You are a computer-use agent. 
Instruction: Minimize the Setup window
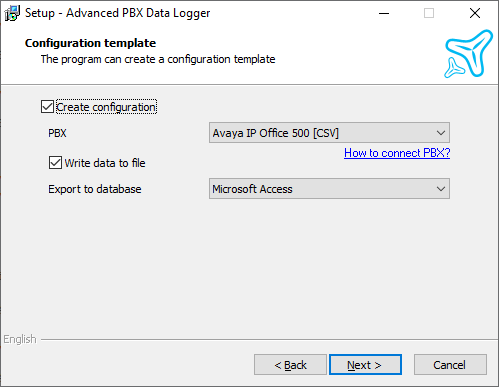pos(384,13)
